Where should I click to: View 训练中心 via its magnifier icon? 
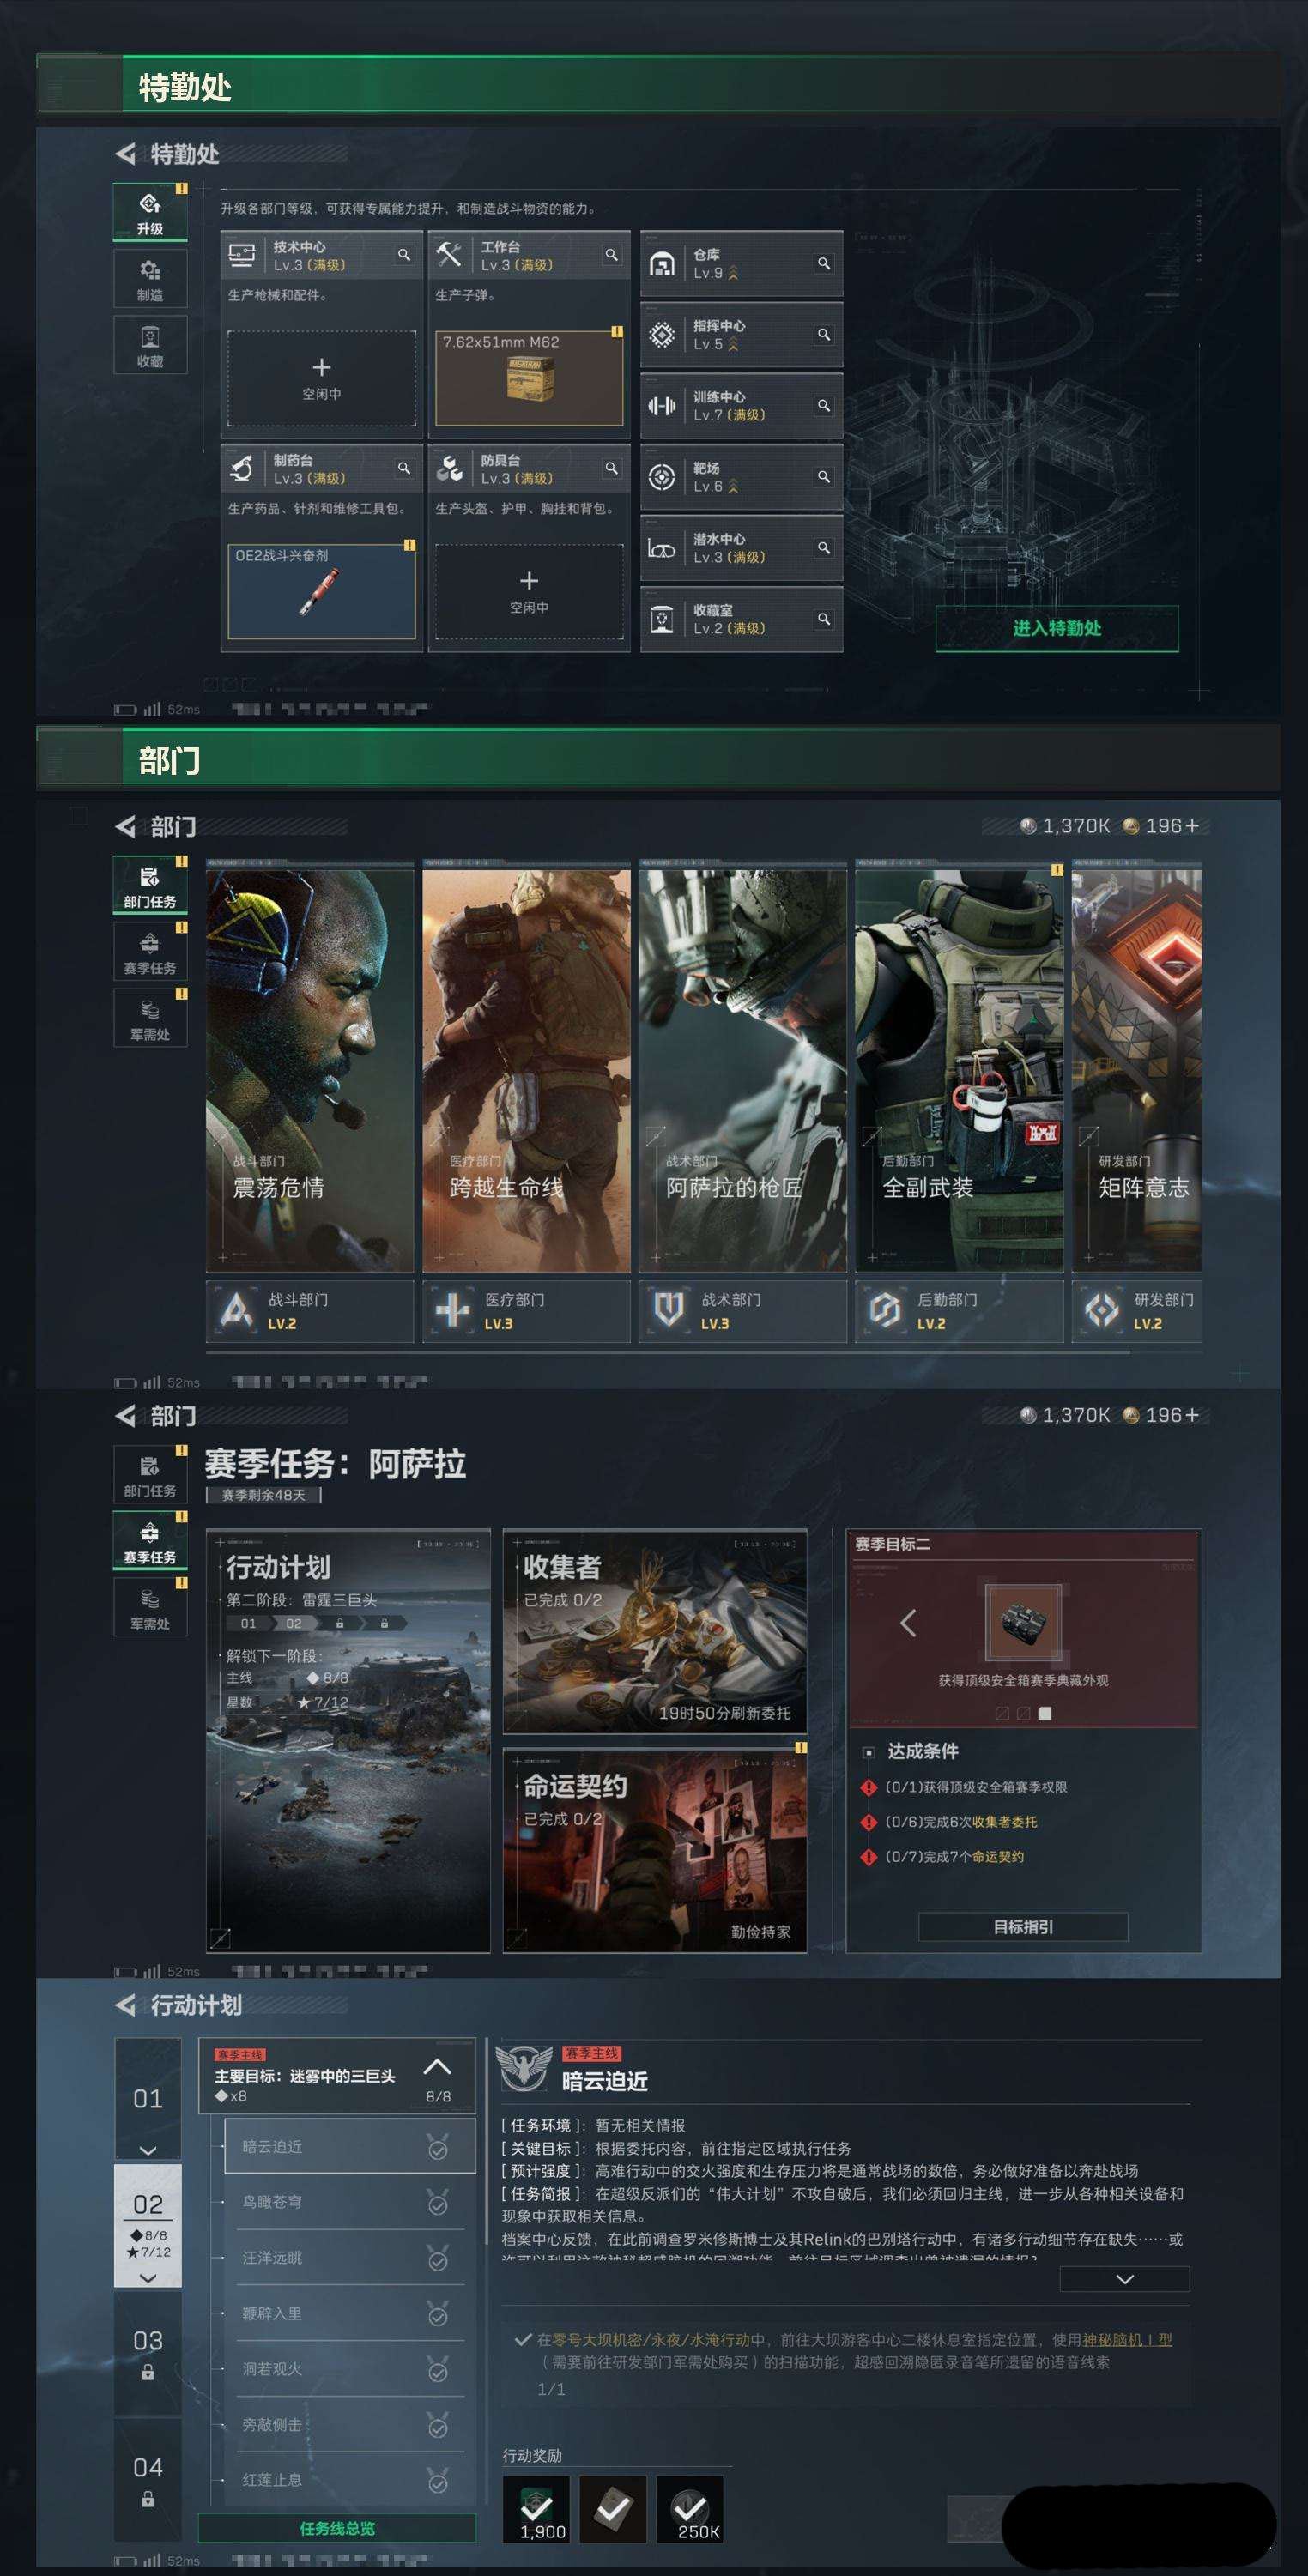point(824,405)
